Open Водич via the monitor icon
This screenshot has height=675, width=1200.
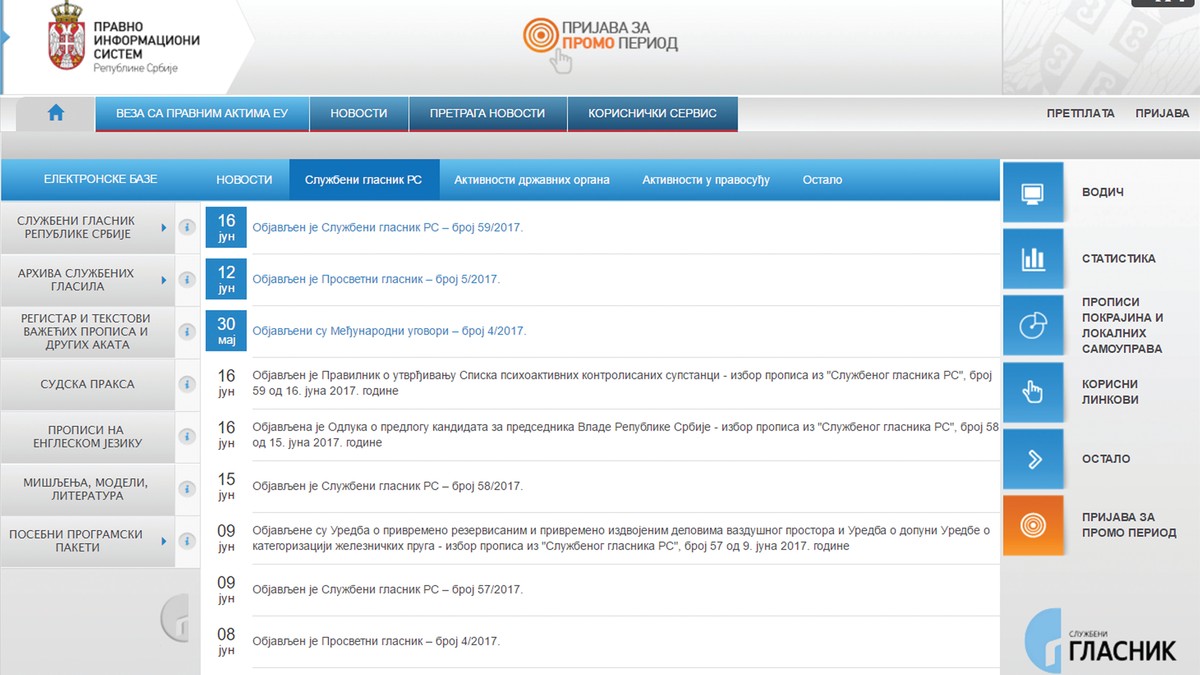coord(1034,192)
